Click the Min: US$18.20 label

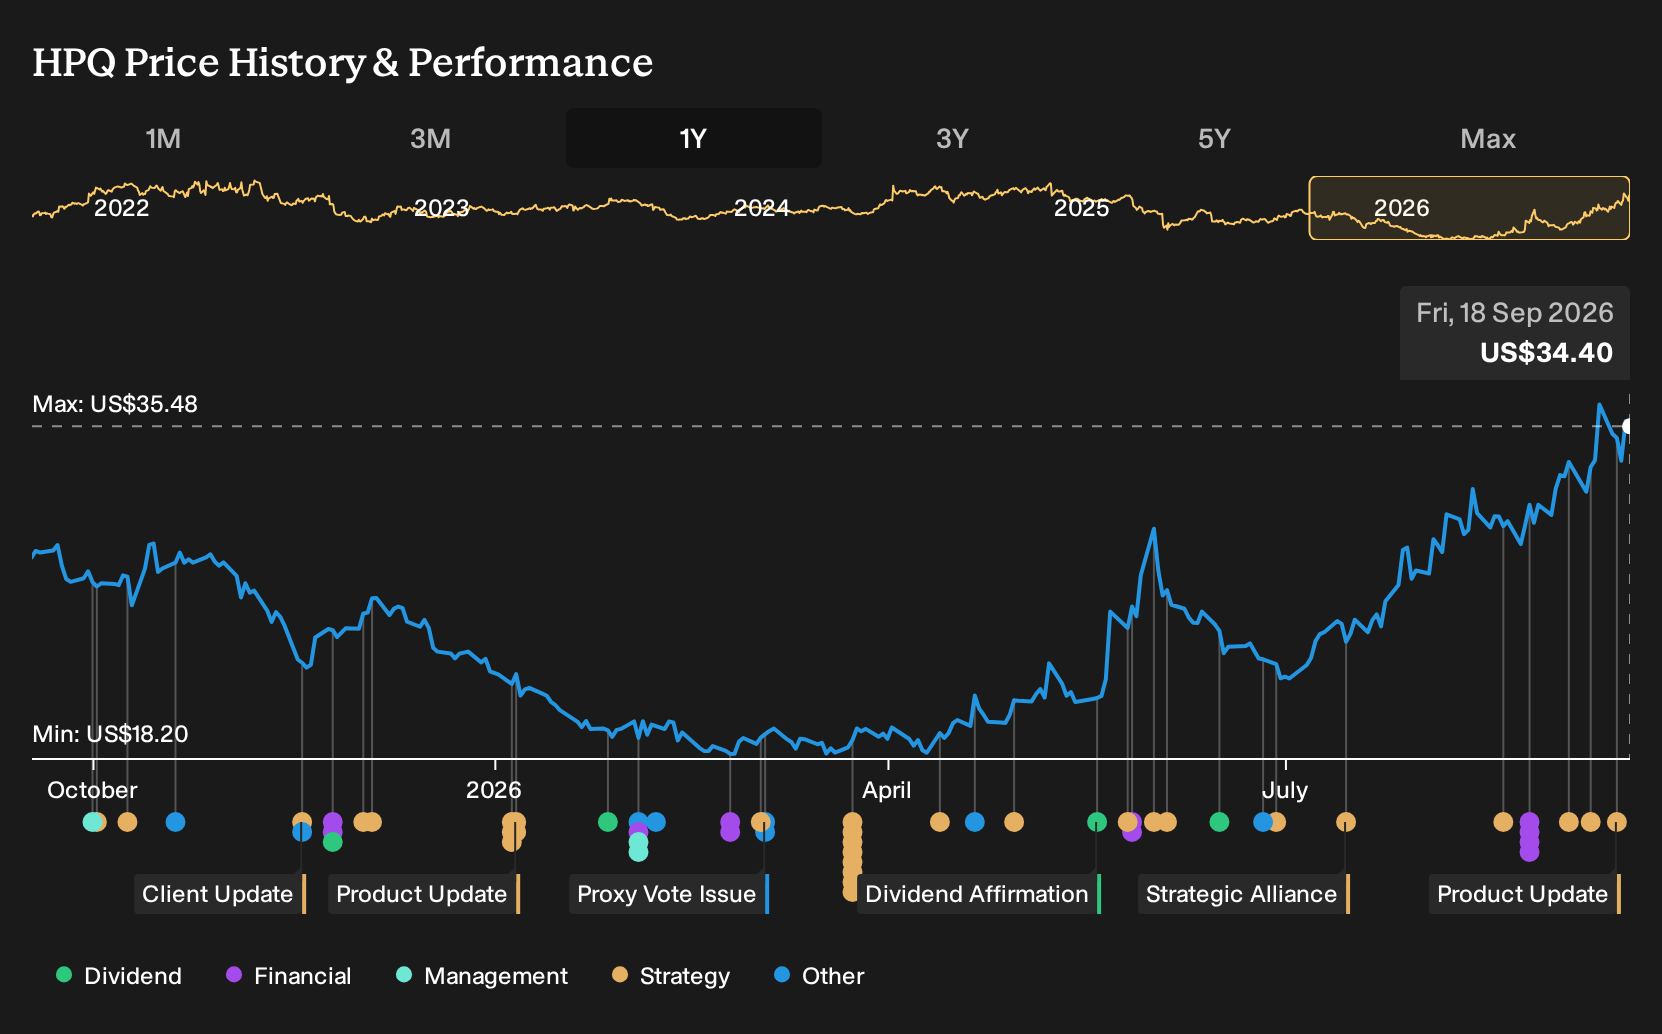(110, 734)
